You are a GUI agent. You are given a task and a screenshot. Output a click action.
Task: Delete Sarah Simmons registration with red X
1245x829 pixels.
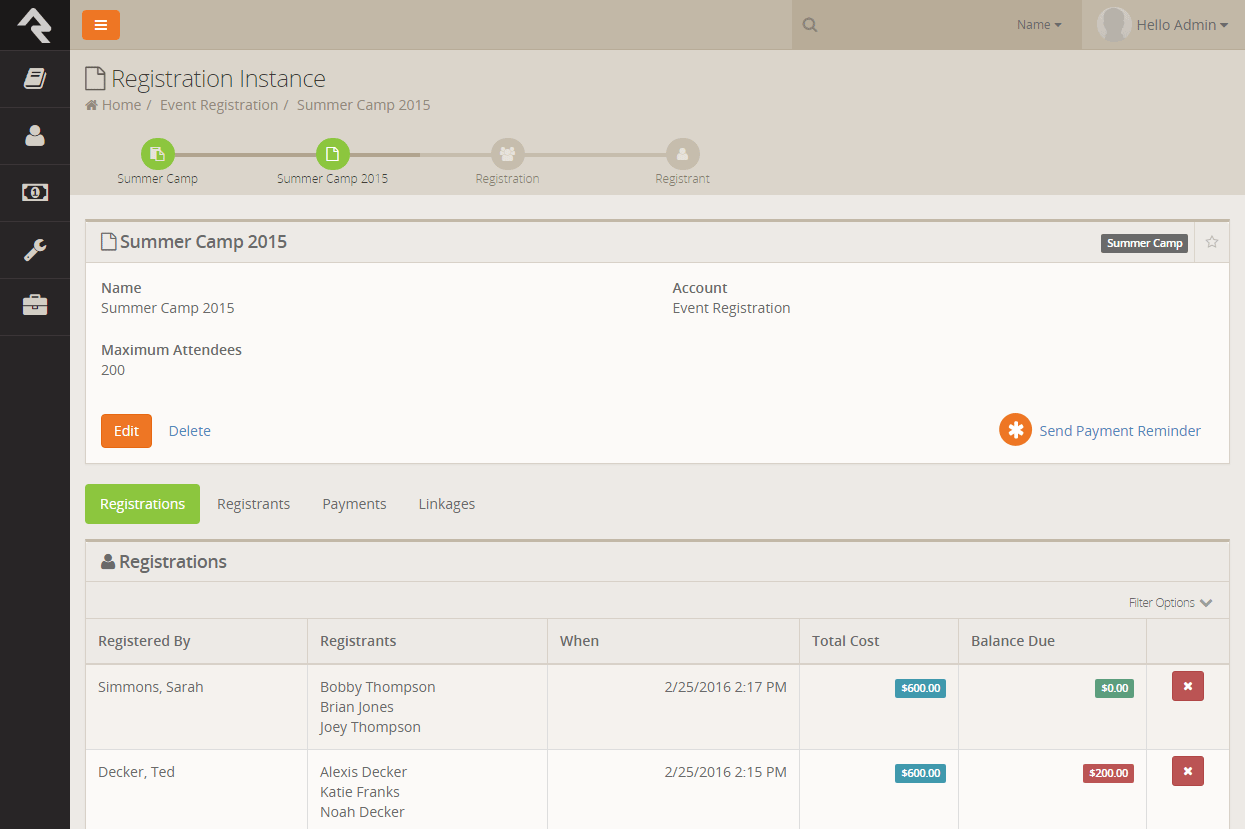[1187, 686]
